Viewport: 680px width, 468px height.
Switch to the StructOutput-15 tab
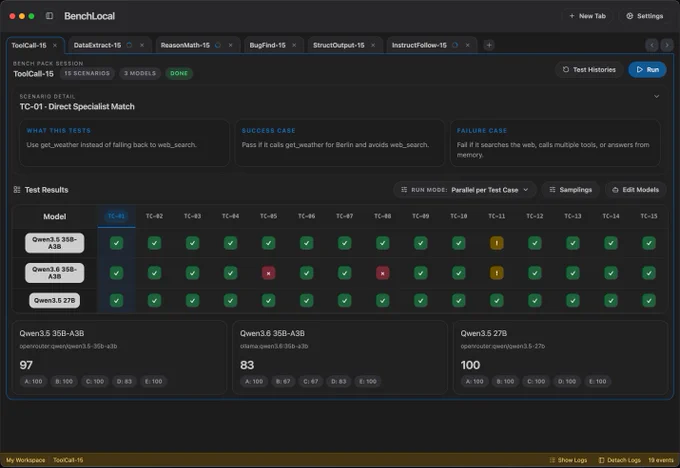click(x=338, y=45)
